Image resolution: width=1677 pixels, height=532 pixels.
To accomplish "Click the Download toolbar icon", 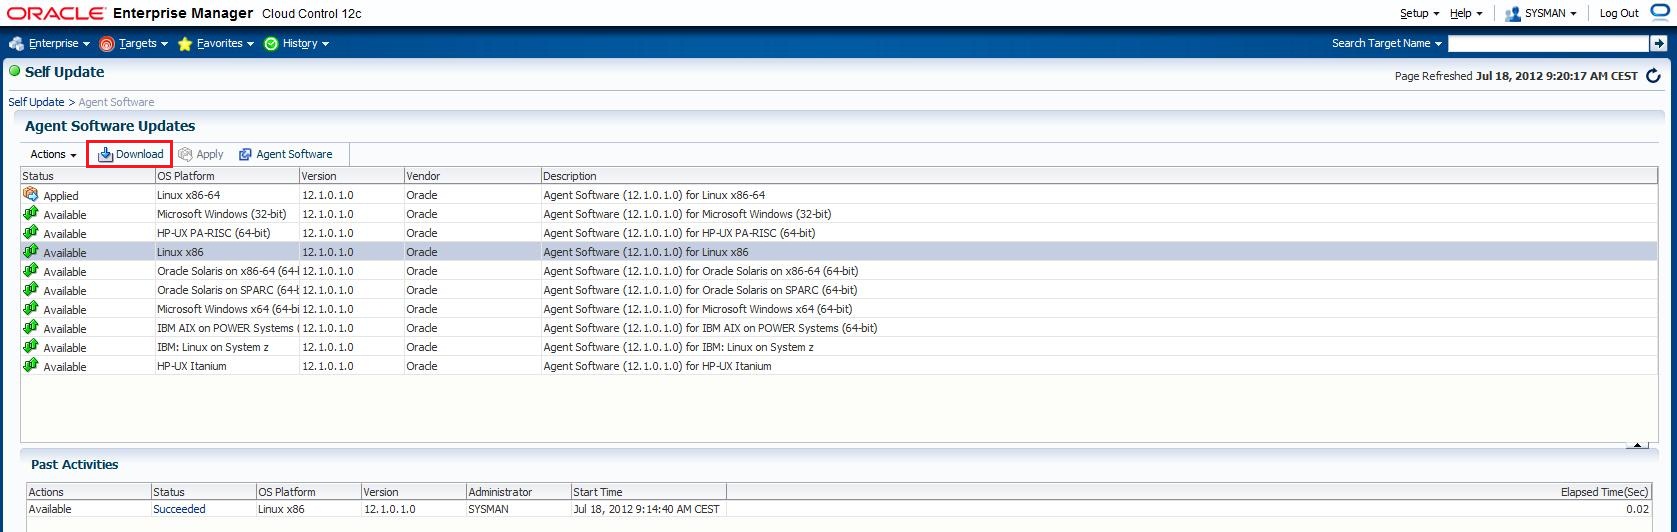I will pos(106,154).
